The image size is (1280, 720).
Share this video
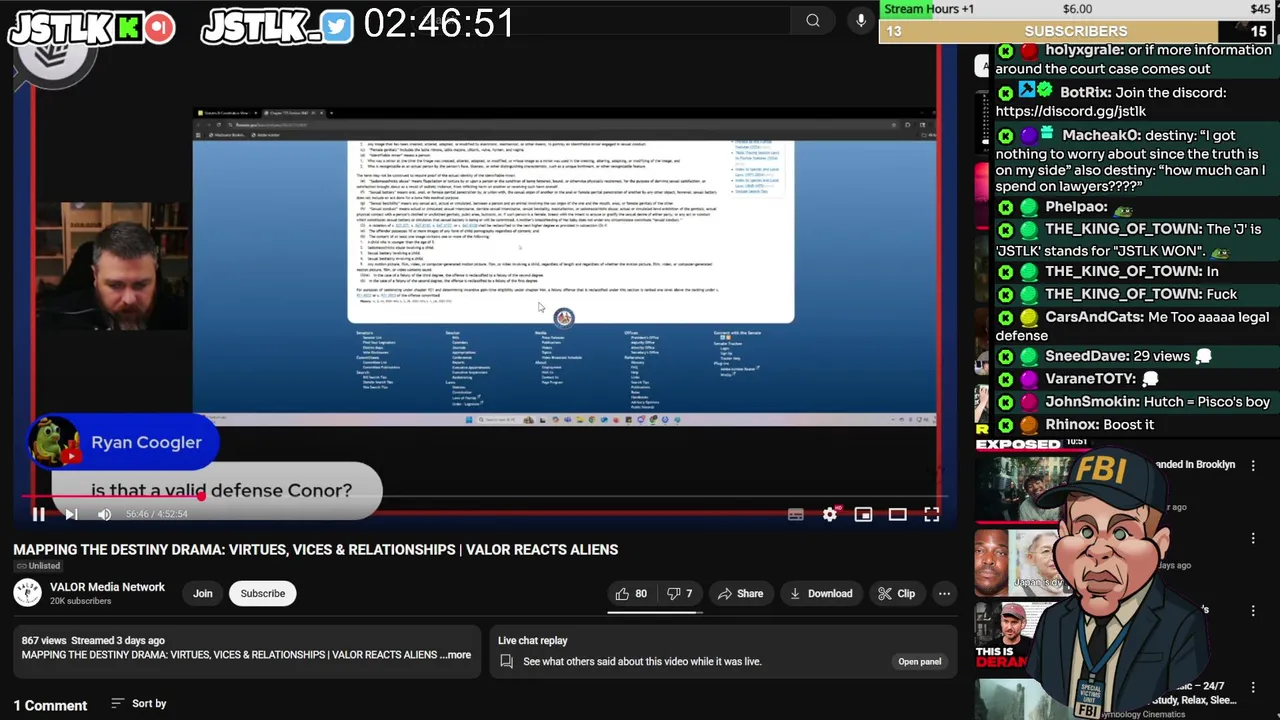pos(740,593)
